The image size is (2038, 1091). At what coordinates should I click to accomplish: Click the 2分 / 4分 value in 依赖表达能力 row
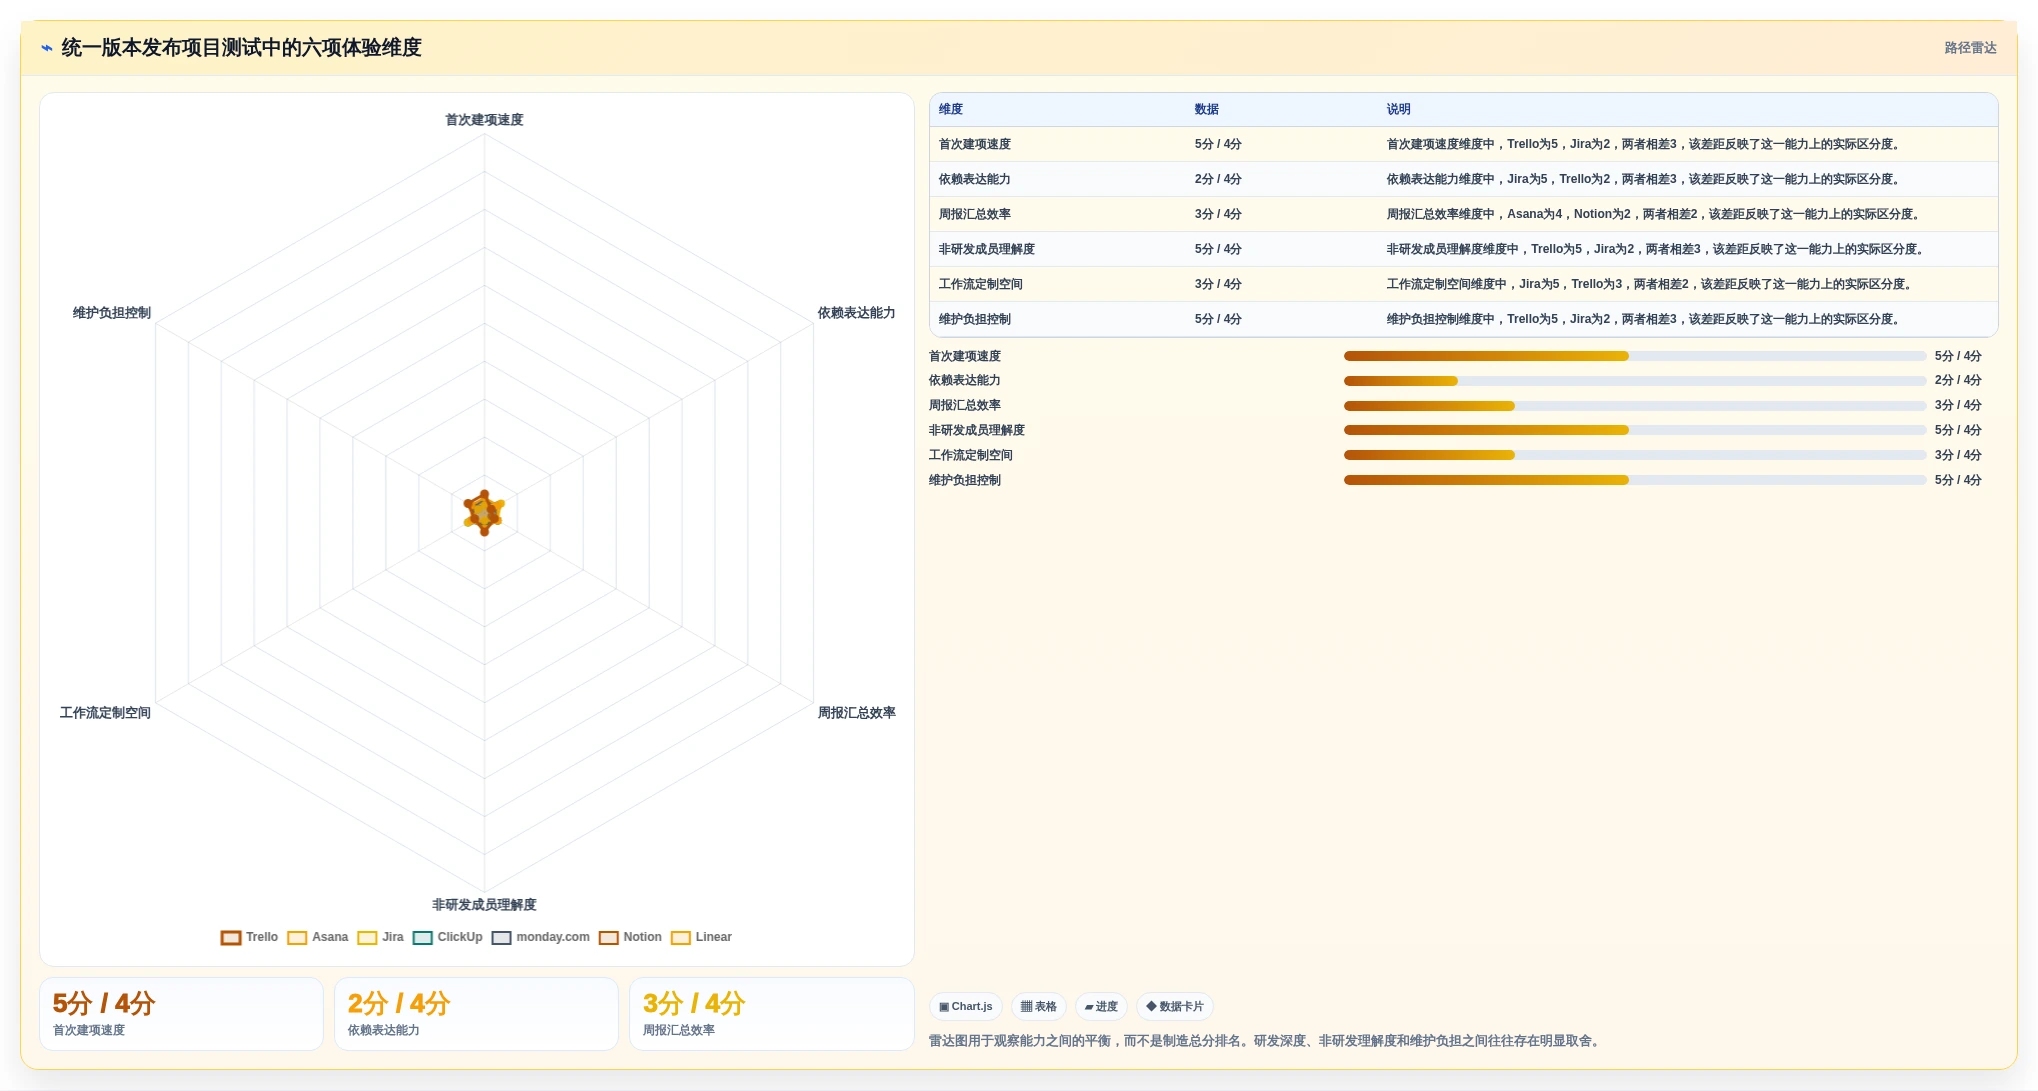tap(1218, 179)
